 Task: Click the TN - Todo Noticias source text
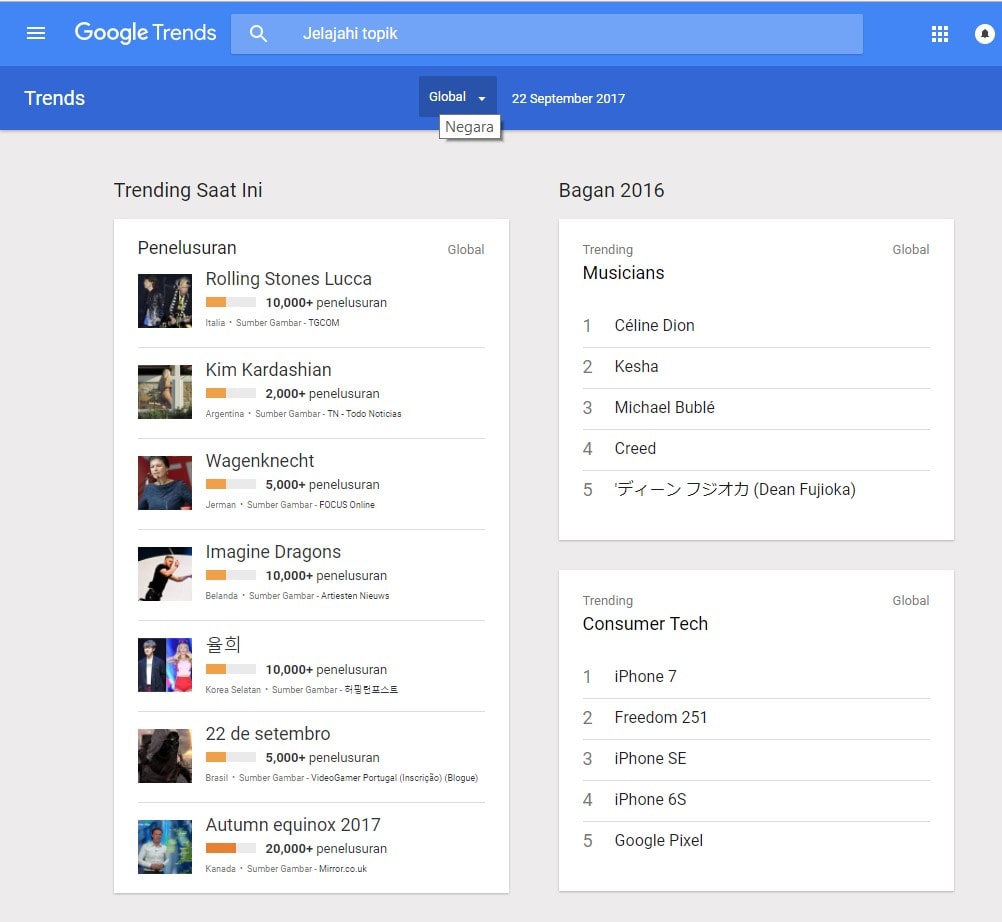point(364,414)
